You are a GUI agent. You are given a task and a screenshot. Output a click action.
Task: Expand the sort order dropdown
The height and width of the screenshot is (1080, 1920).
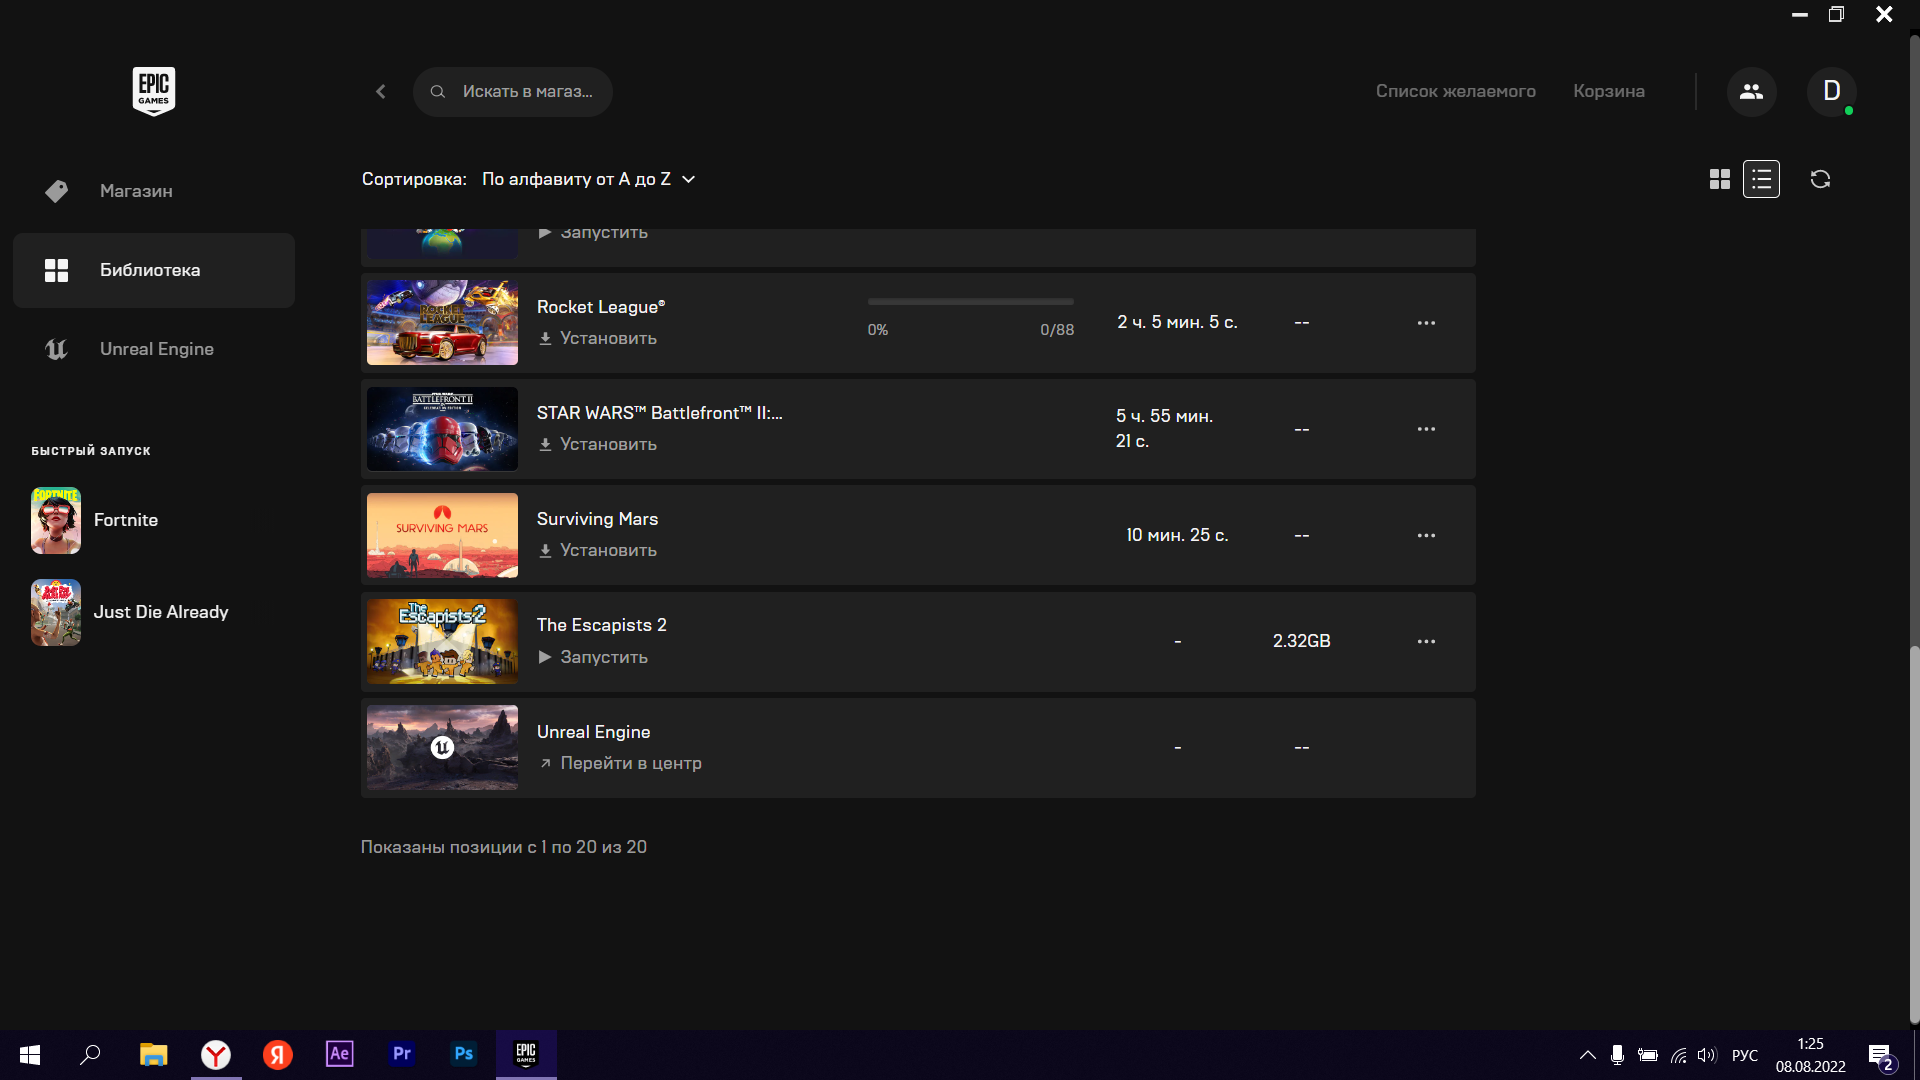tap(588, 179)
